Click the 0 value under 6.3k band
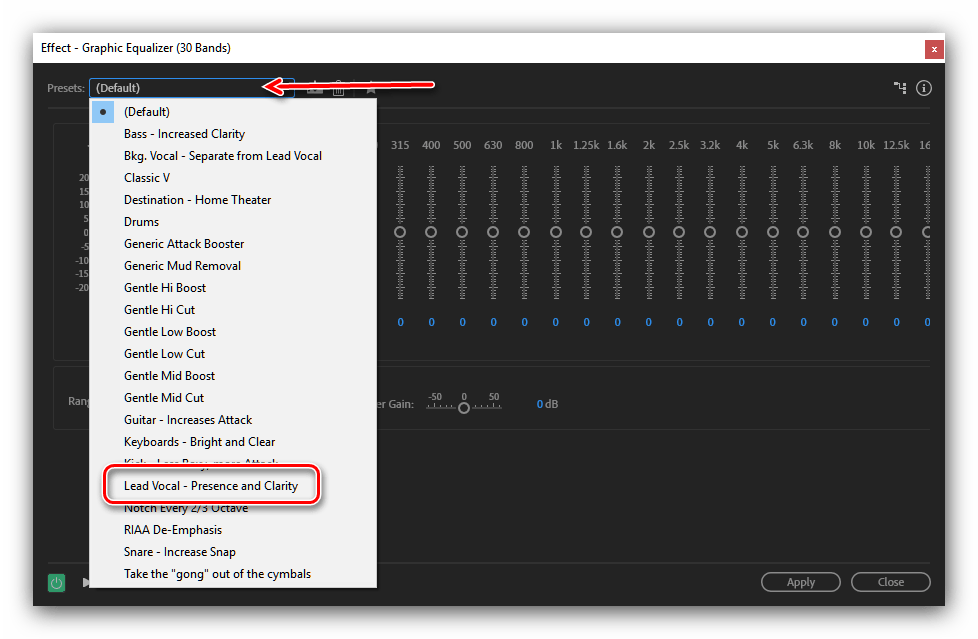Image resolution: width=978 pixels, height=639 pixels. [x=803, y=323]
